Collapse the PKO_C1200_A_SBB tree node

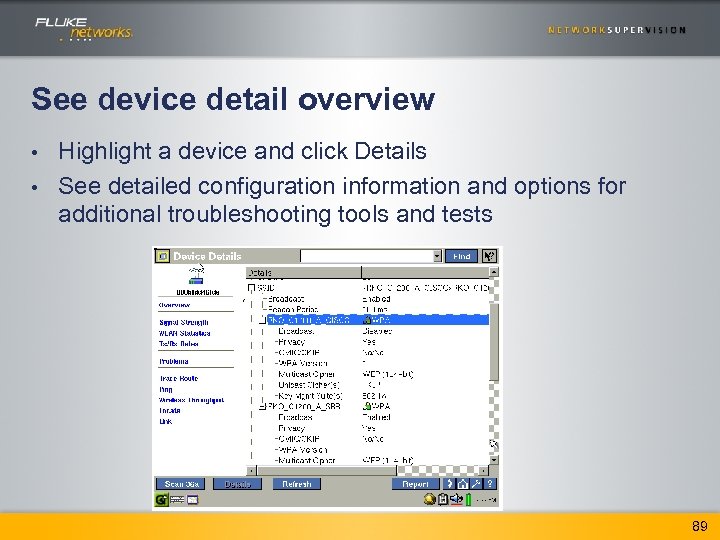coord(263,406)
